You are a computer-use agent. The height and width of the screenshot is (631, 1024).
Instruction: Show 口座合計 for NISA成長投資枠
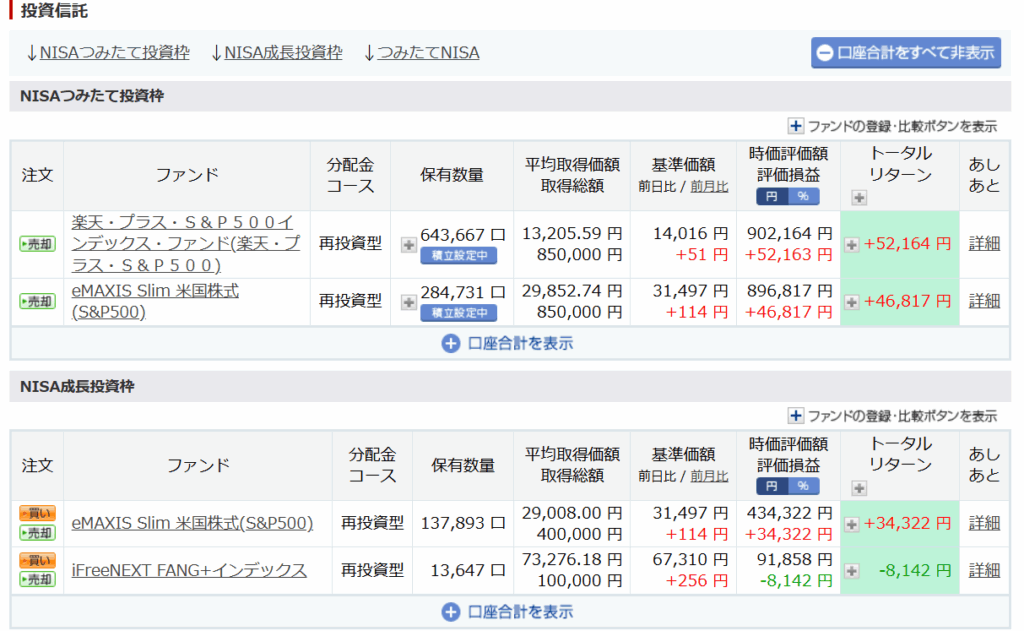coord(507,612)
